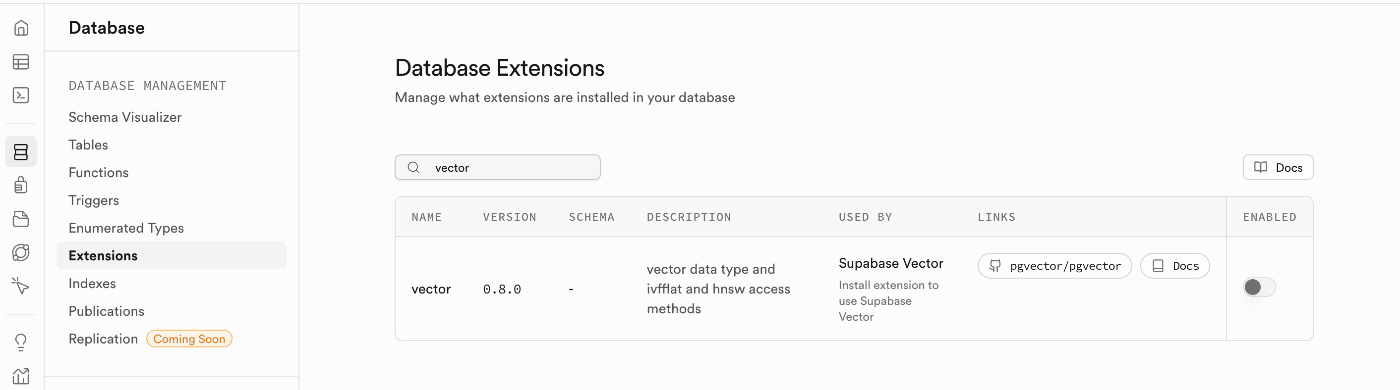The height and width of the screenshot is (390, 1400).
Task: Open the Functions section
Action: pyautogui.click(x=98, y=172)
